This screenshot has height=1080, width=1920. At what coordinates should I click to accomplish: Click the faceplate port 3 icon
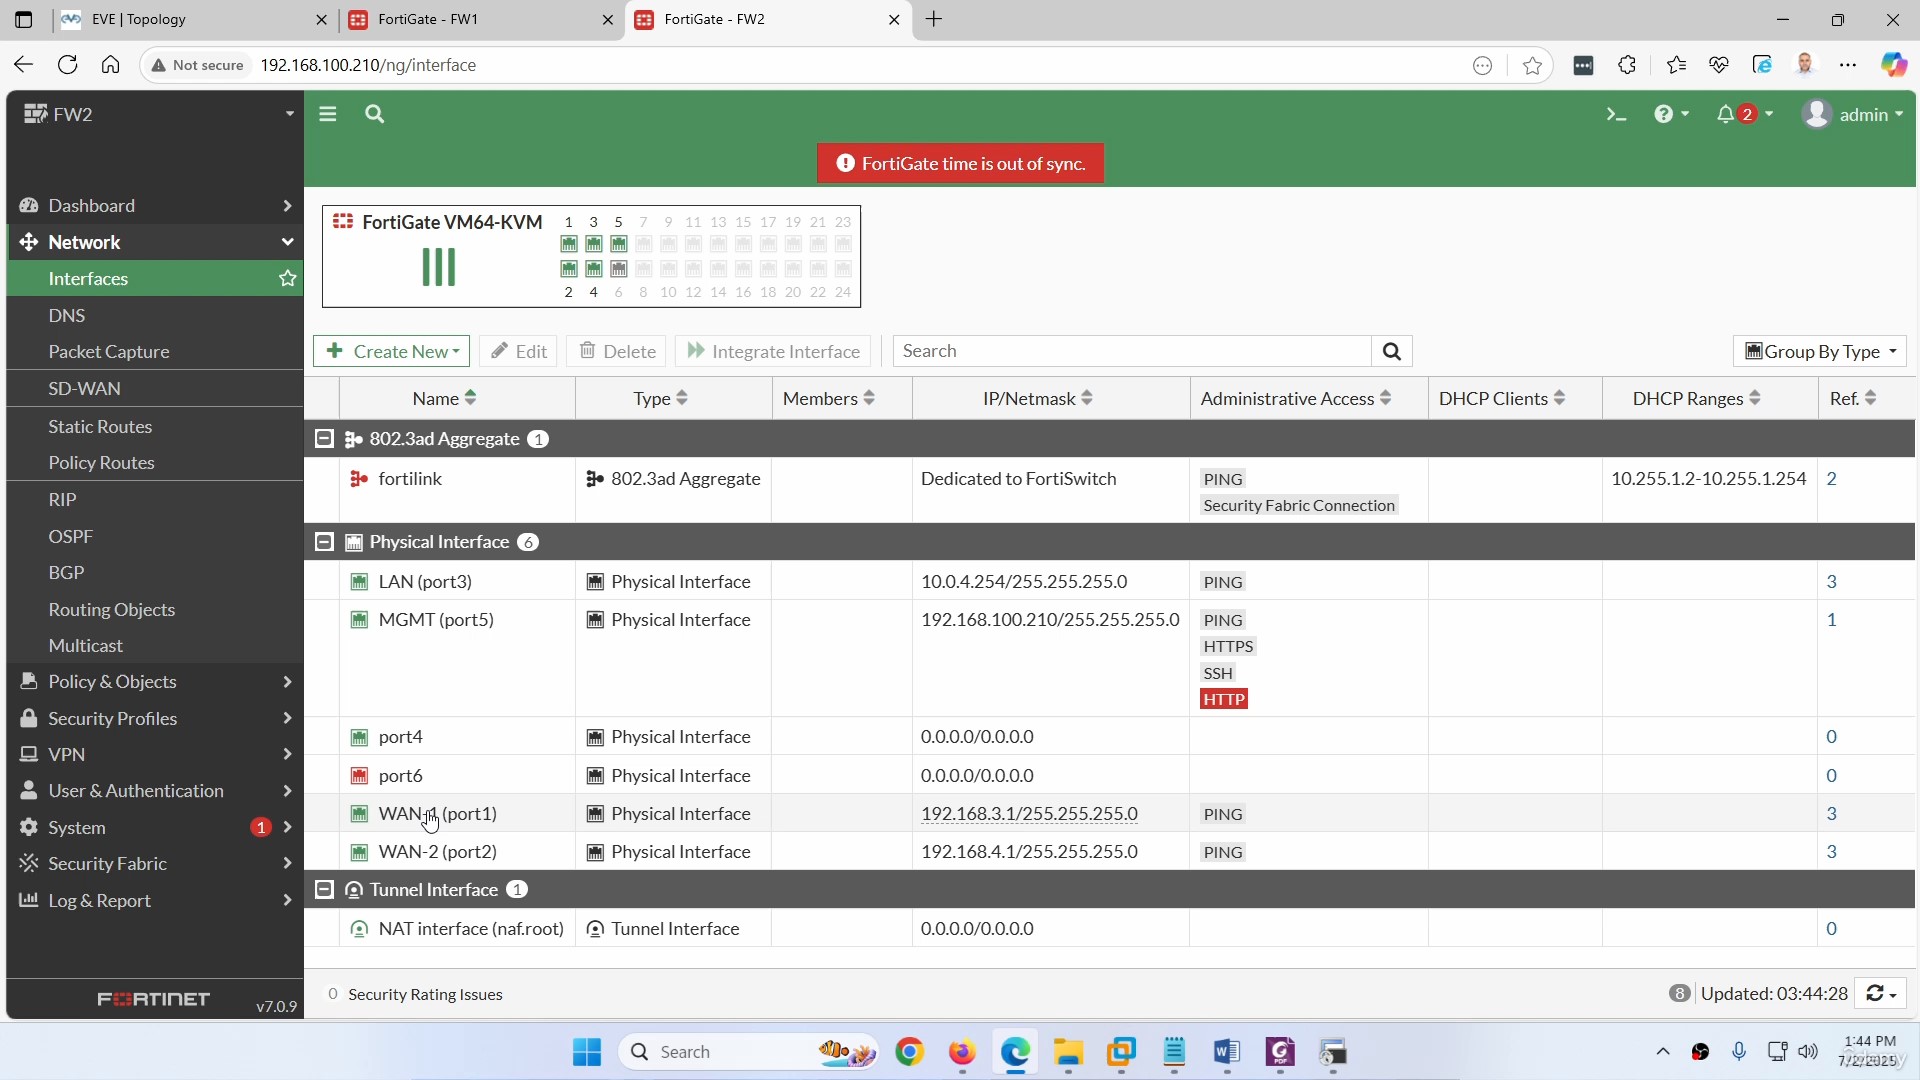(594, 244)
